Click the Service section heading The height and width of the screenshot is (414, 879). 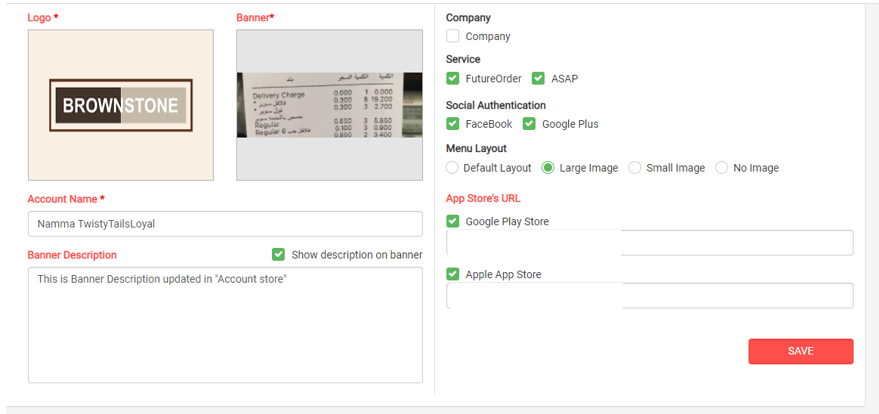[x=463, y=59]
